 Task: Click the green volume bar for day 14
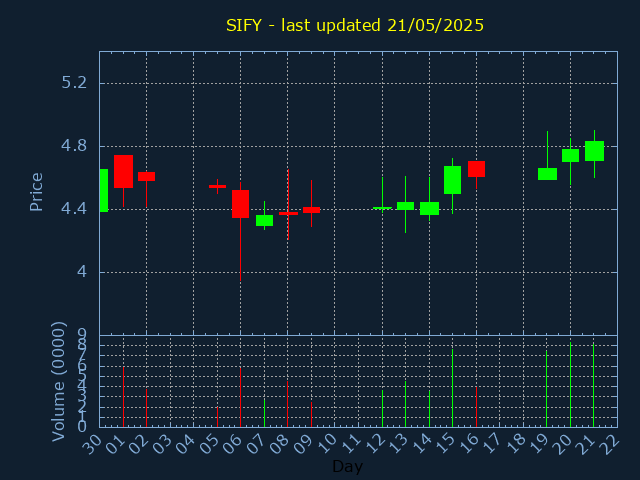pyautogui.click(x=429, y=409)
